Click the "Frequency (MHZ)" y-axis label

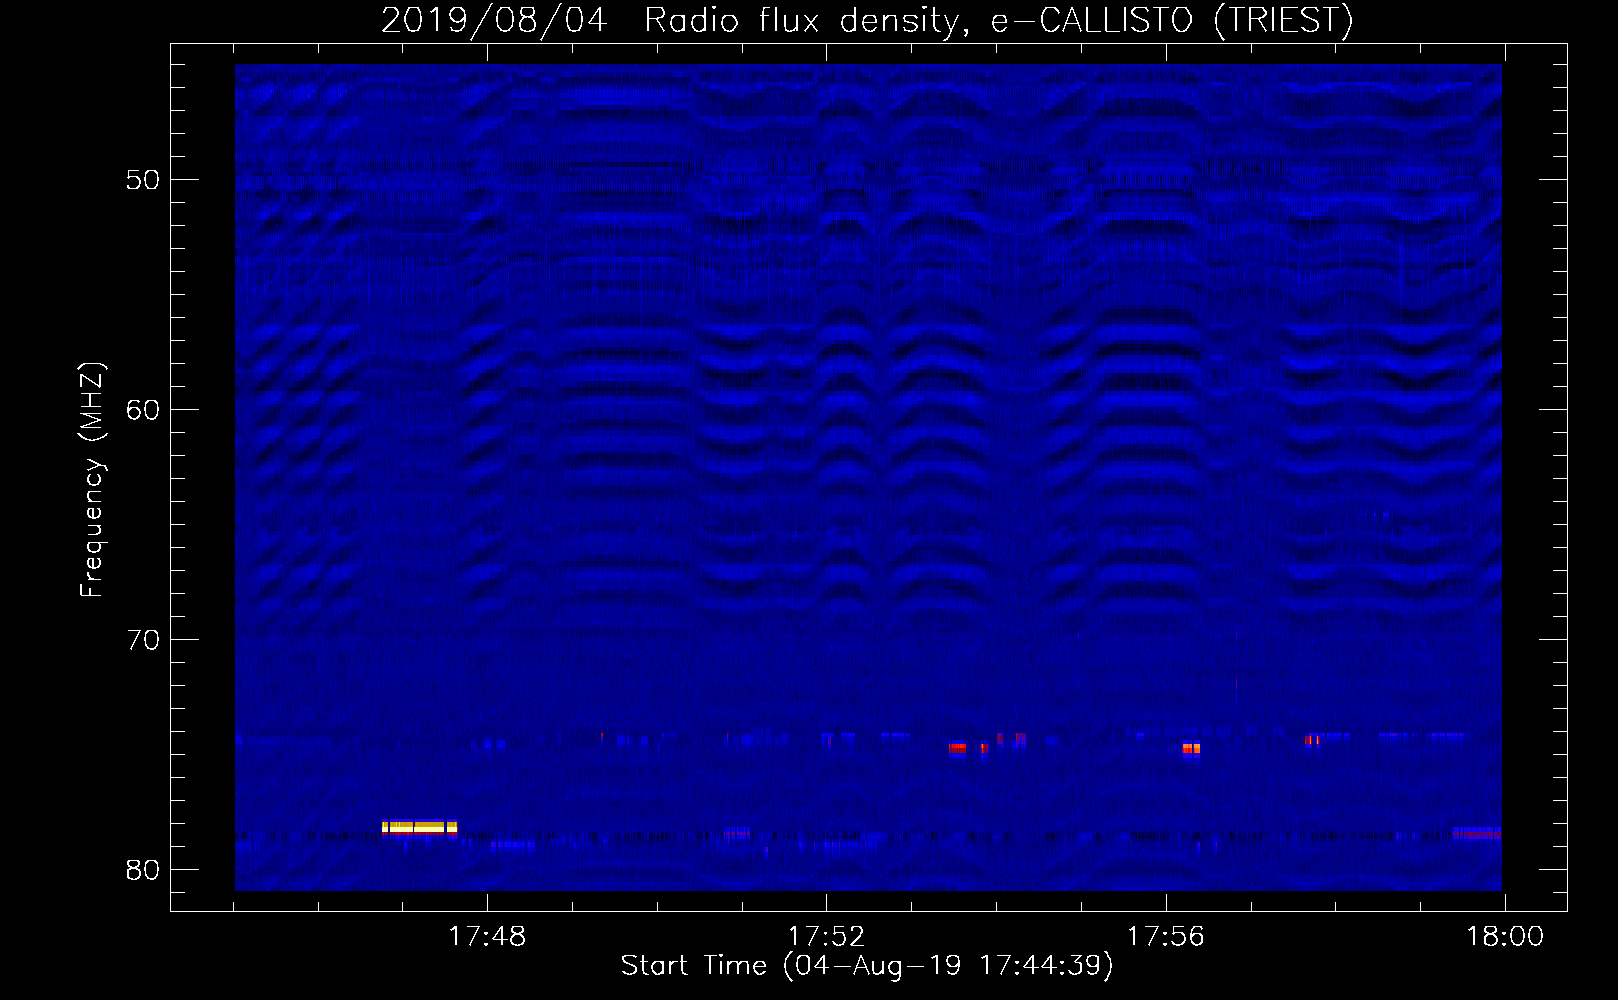coord(91,480)
